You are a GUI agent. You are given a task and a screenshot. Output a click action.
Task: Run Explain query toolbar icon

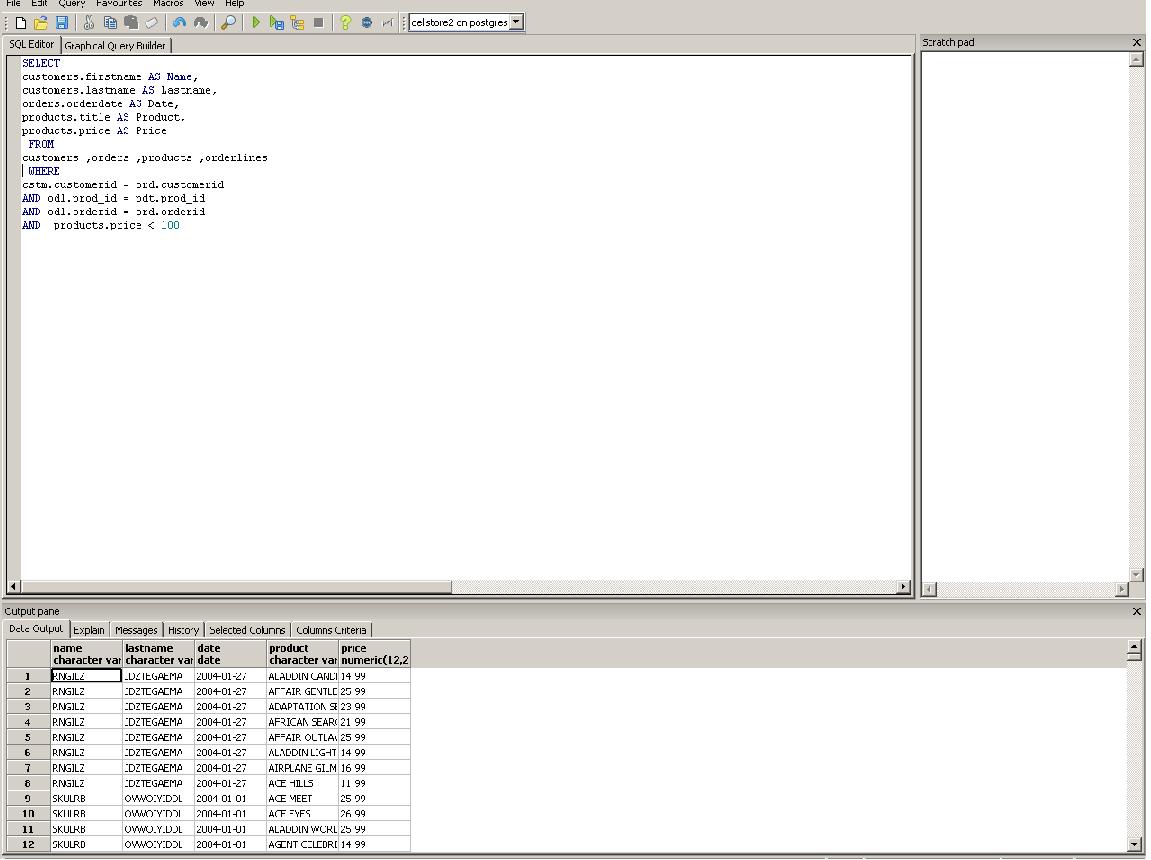coord(297,23)
